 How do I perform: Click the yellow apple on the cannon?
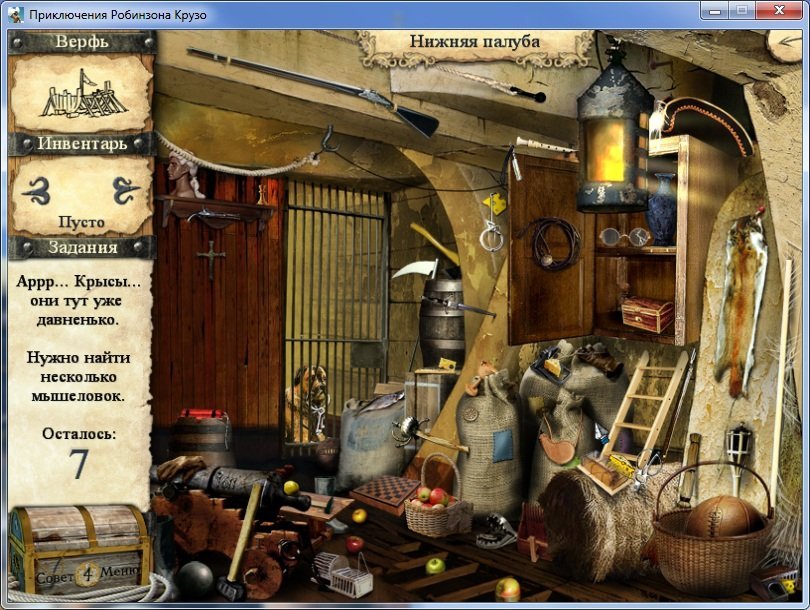[291, 487]
